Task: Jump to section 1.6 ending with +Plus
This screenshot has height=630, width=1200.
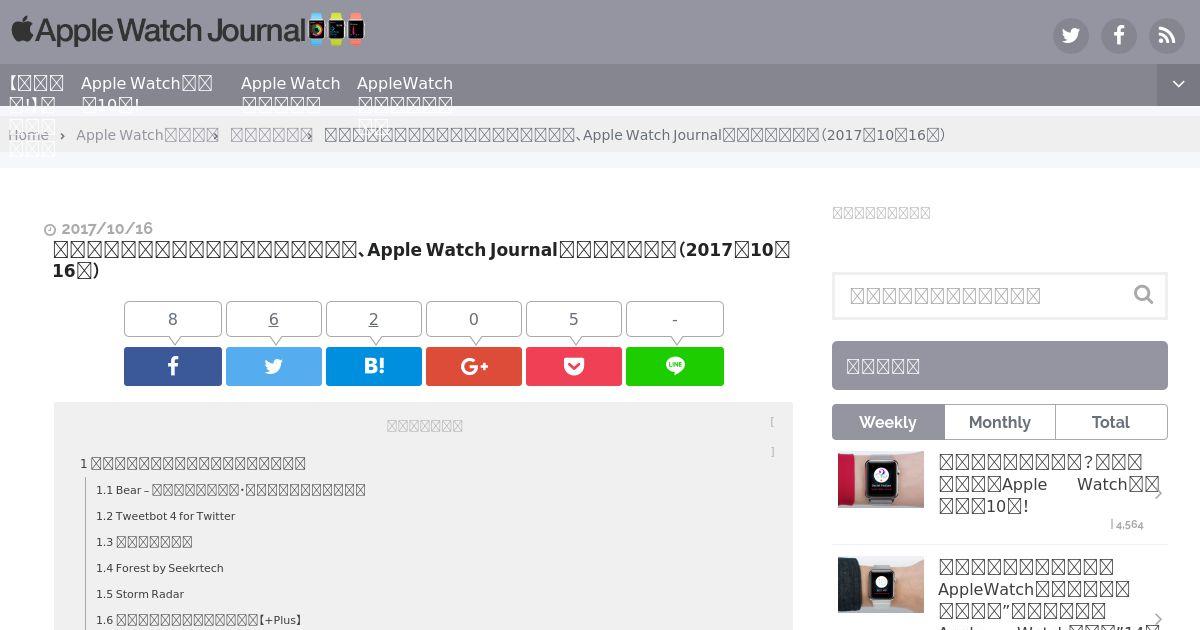Action: point(199,620)
